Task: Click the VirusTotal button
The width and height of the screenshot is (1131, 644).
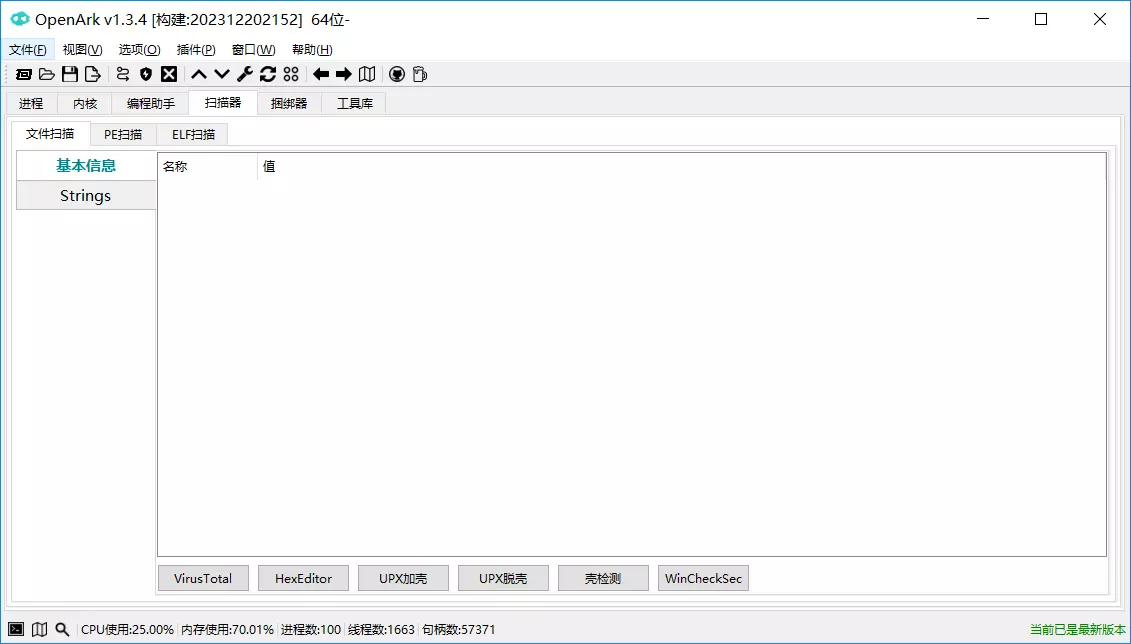Action: [203, 578]
